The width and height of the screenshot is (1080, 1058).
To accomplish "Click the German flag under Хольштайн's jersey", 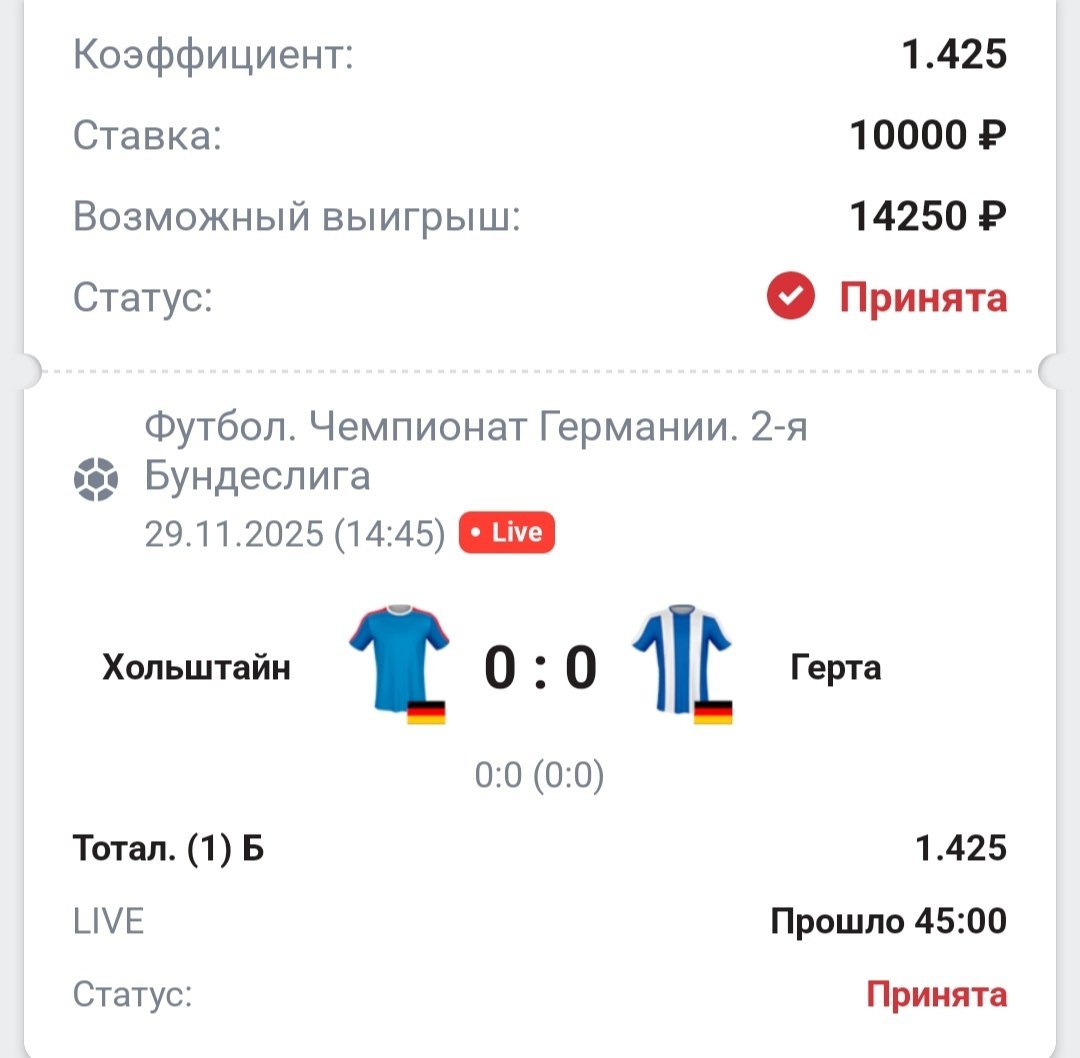I will [x=426, y=712].
